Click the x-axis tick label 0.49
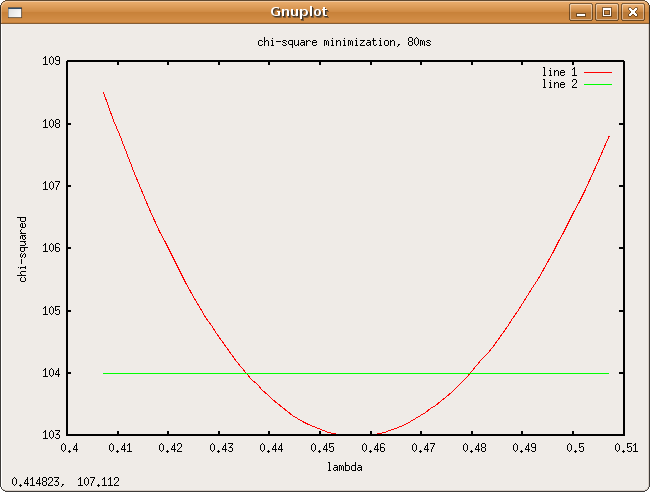Screen dimensions: 650x492 point(524,448)
